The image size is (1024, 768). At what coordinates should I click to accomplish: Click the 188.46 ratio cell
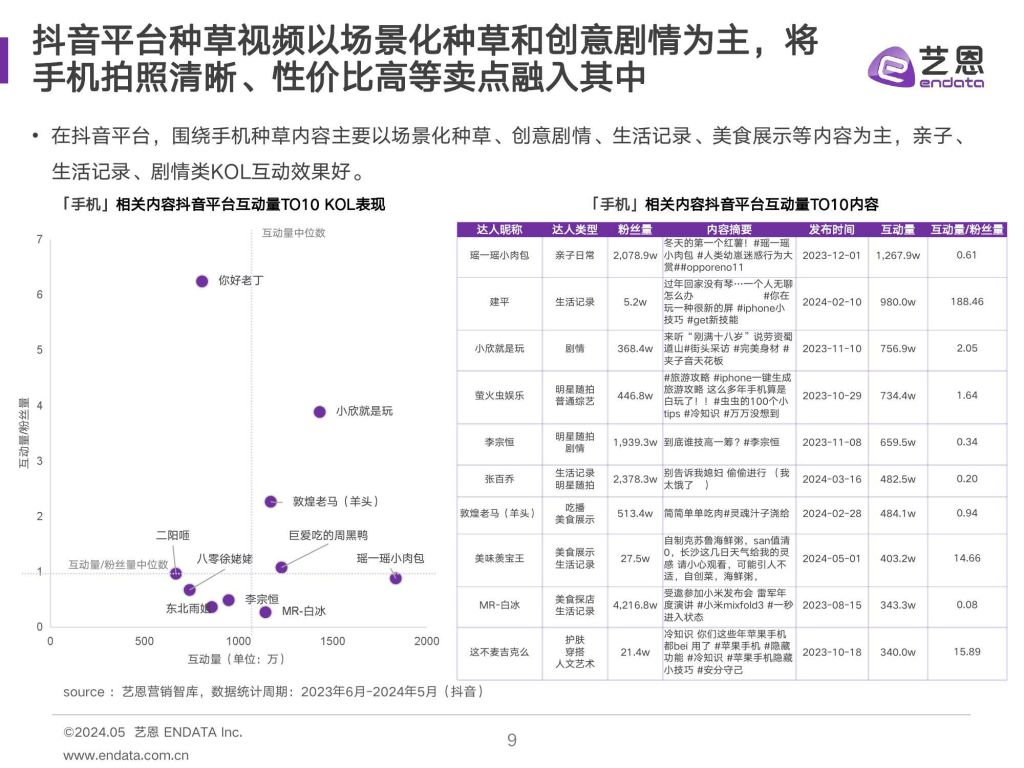(x=967, y=302)
